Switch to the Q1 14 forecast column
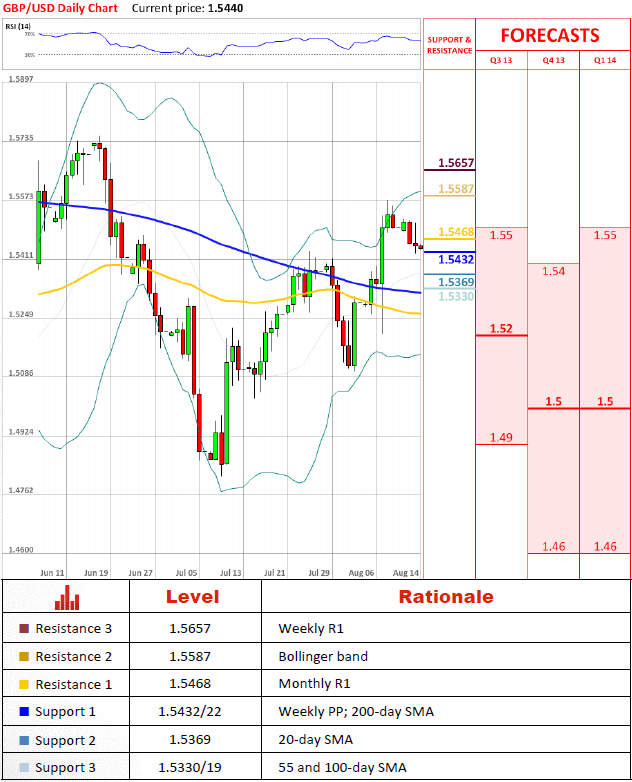632x782 pixels. 605,61
